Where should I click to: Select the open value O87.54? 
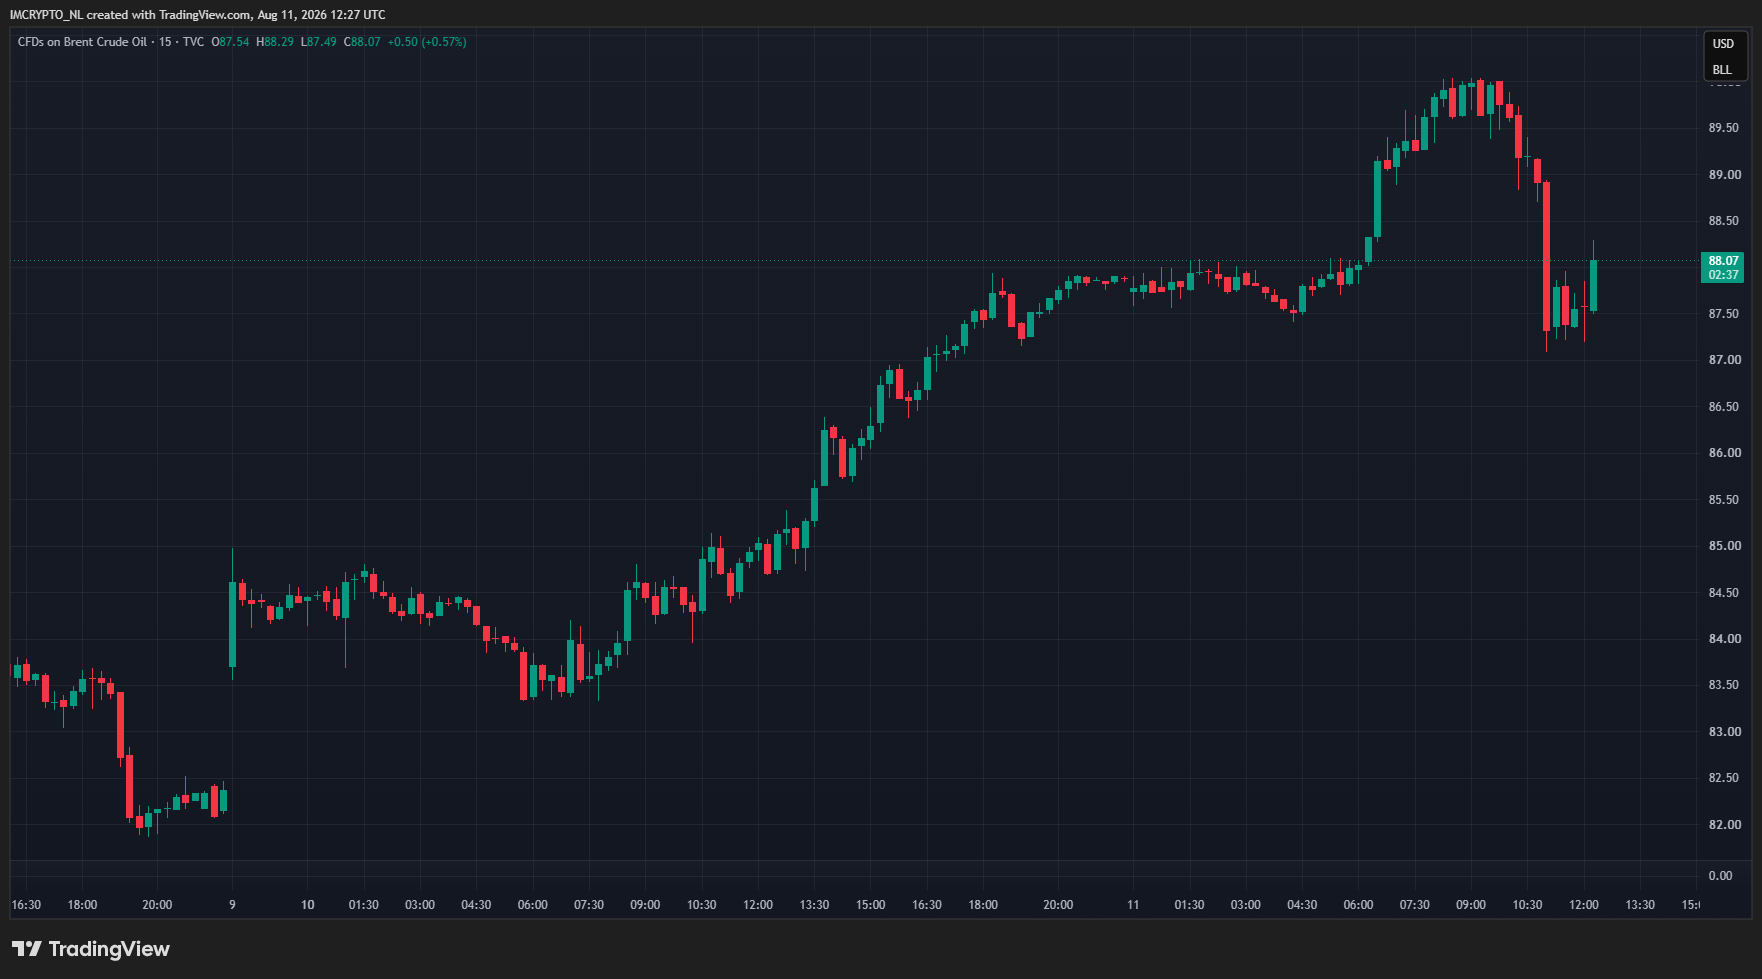tap(230, 42)
